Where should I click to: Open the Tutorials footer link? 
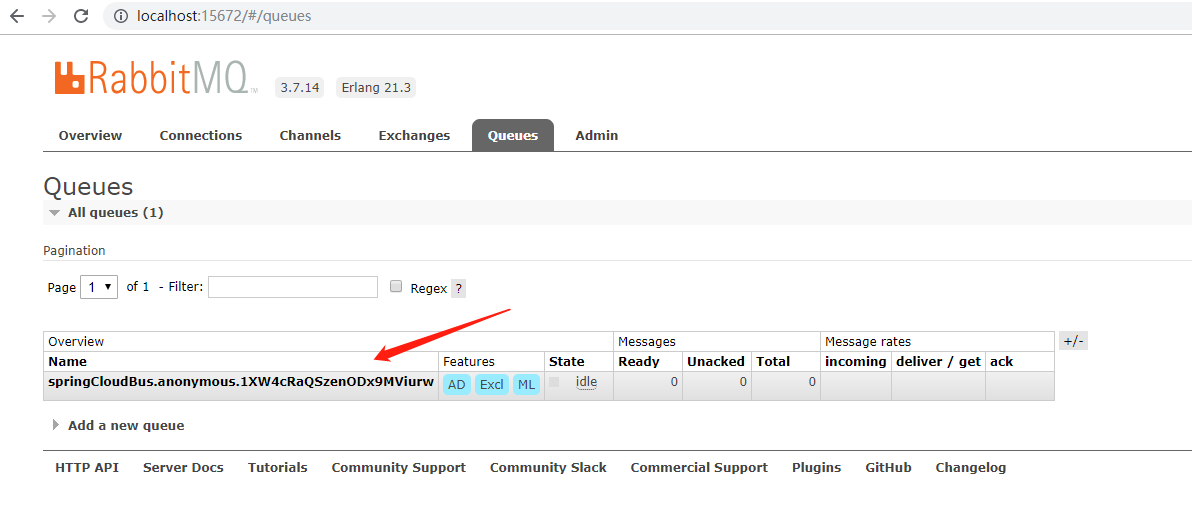click(x=277, y=468)
